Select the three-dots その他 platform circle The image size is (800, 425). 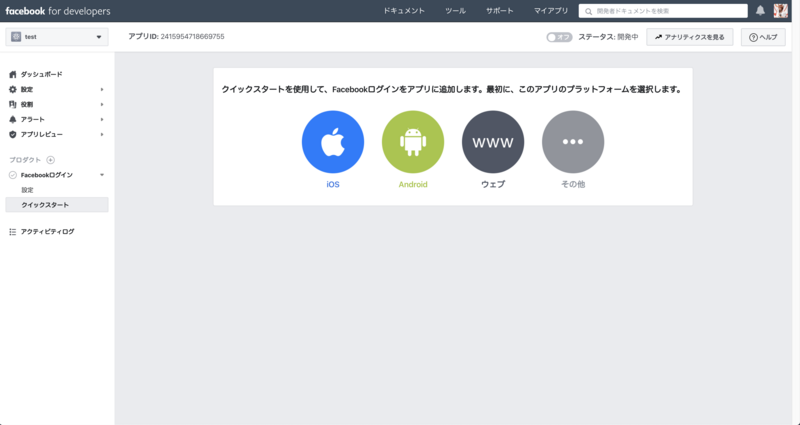tap(573, 142)
